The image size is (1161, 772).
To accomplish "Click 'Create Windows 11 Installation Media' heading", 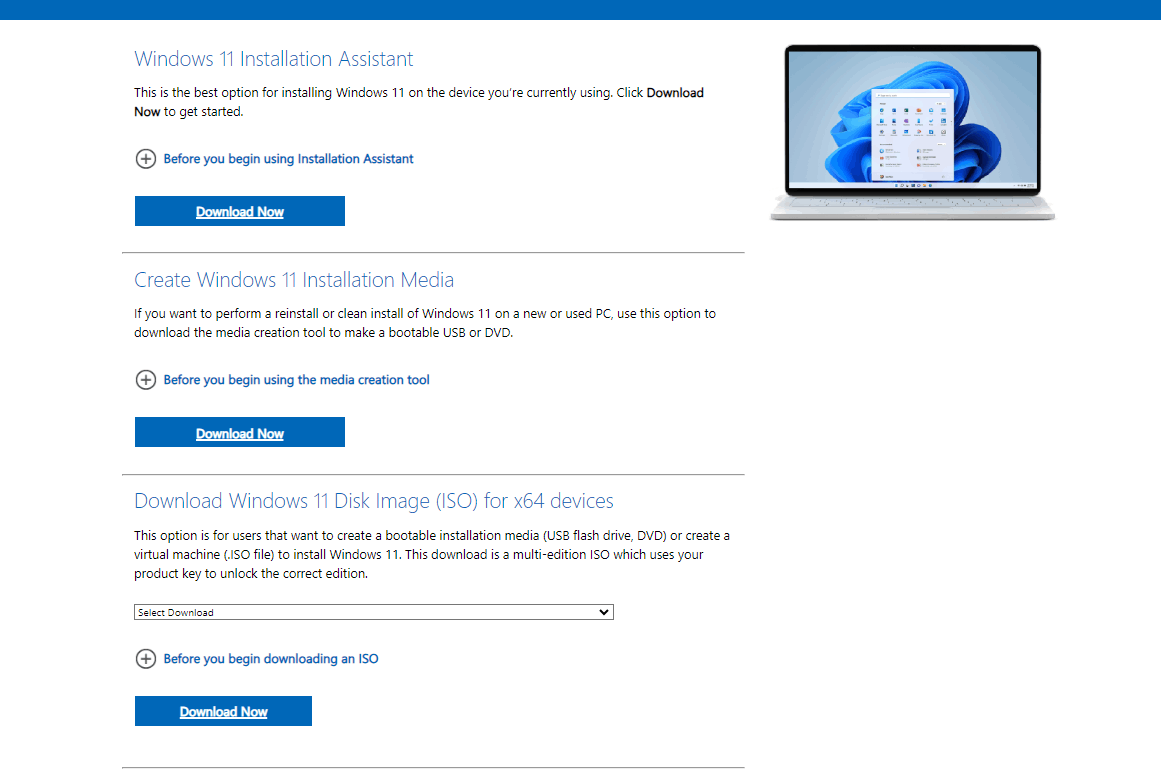I will [294, 280].
